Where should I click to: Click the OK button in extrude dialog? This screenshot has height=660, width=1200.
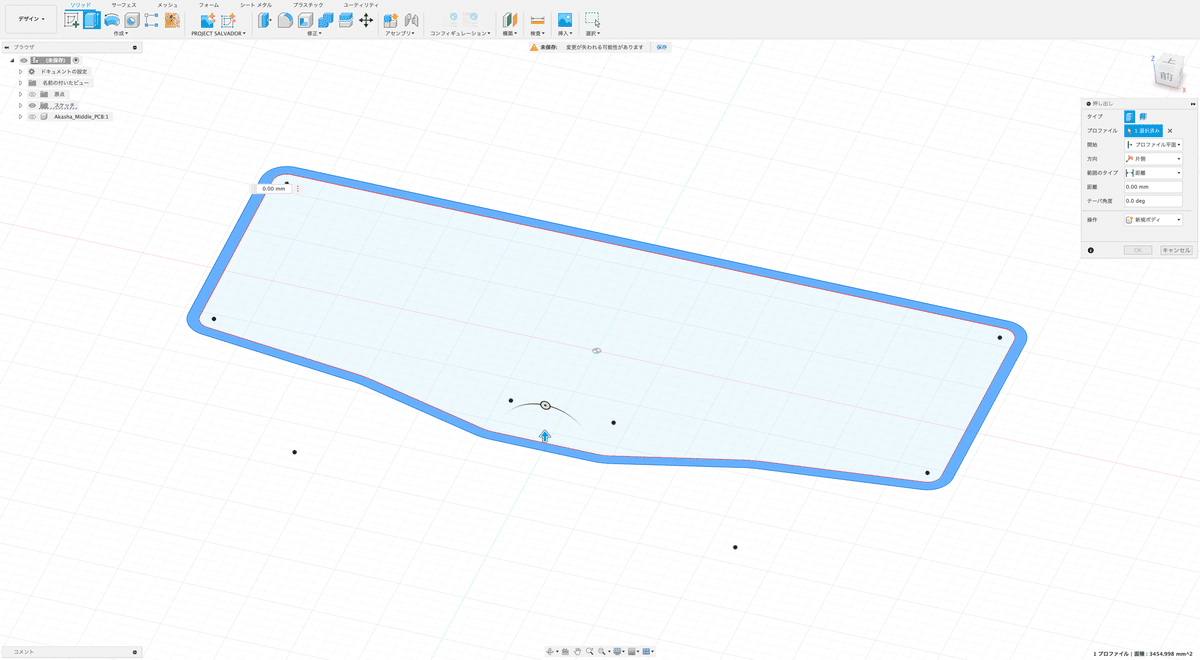coord(1138,250)
